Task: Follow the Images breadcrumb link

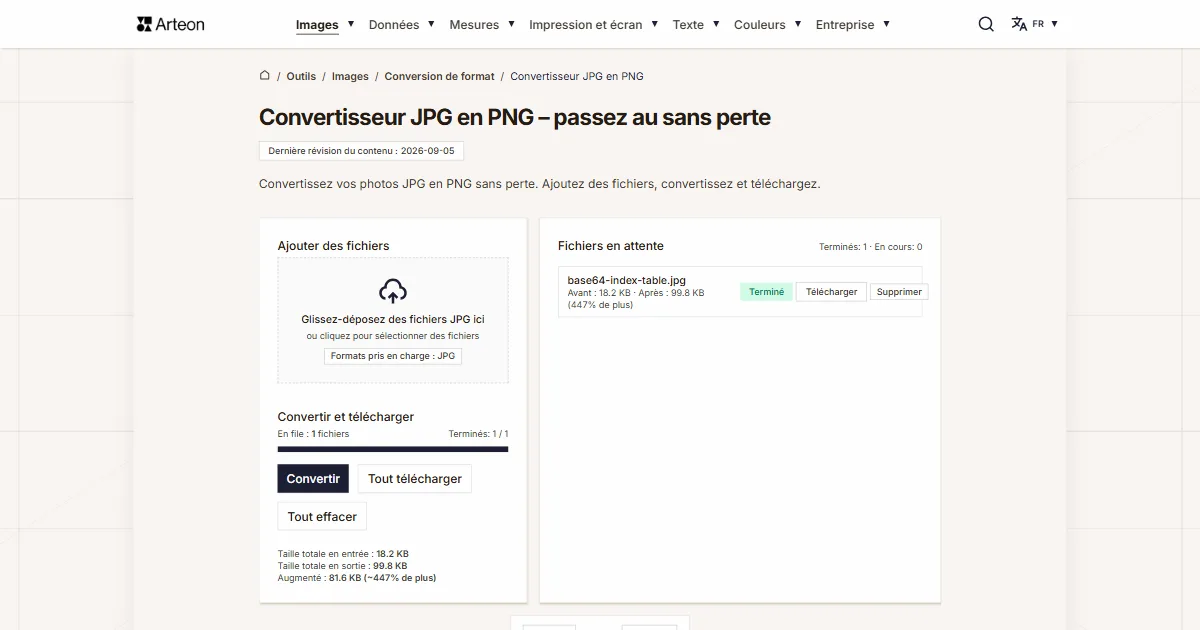Action: click(x=350, y=76)
